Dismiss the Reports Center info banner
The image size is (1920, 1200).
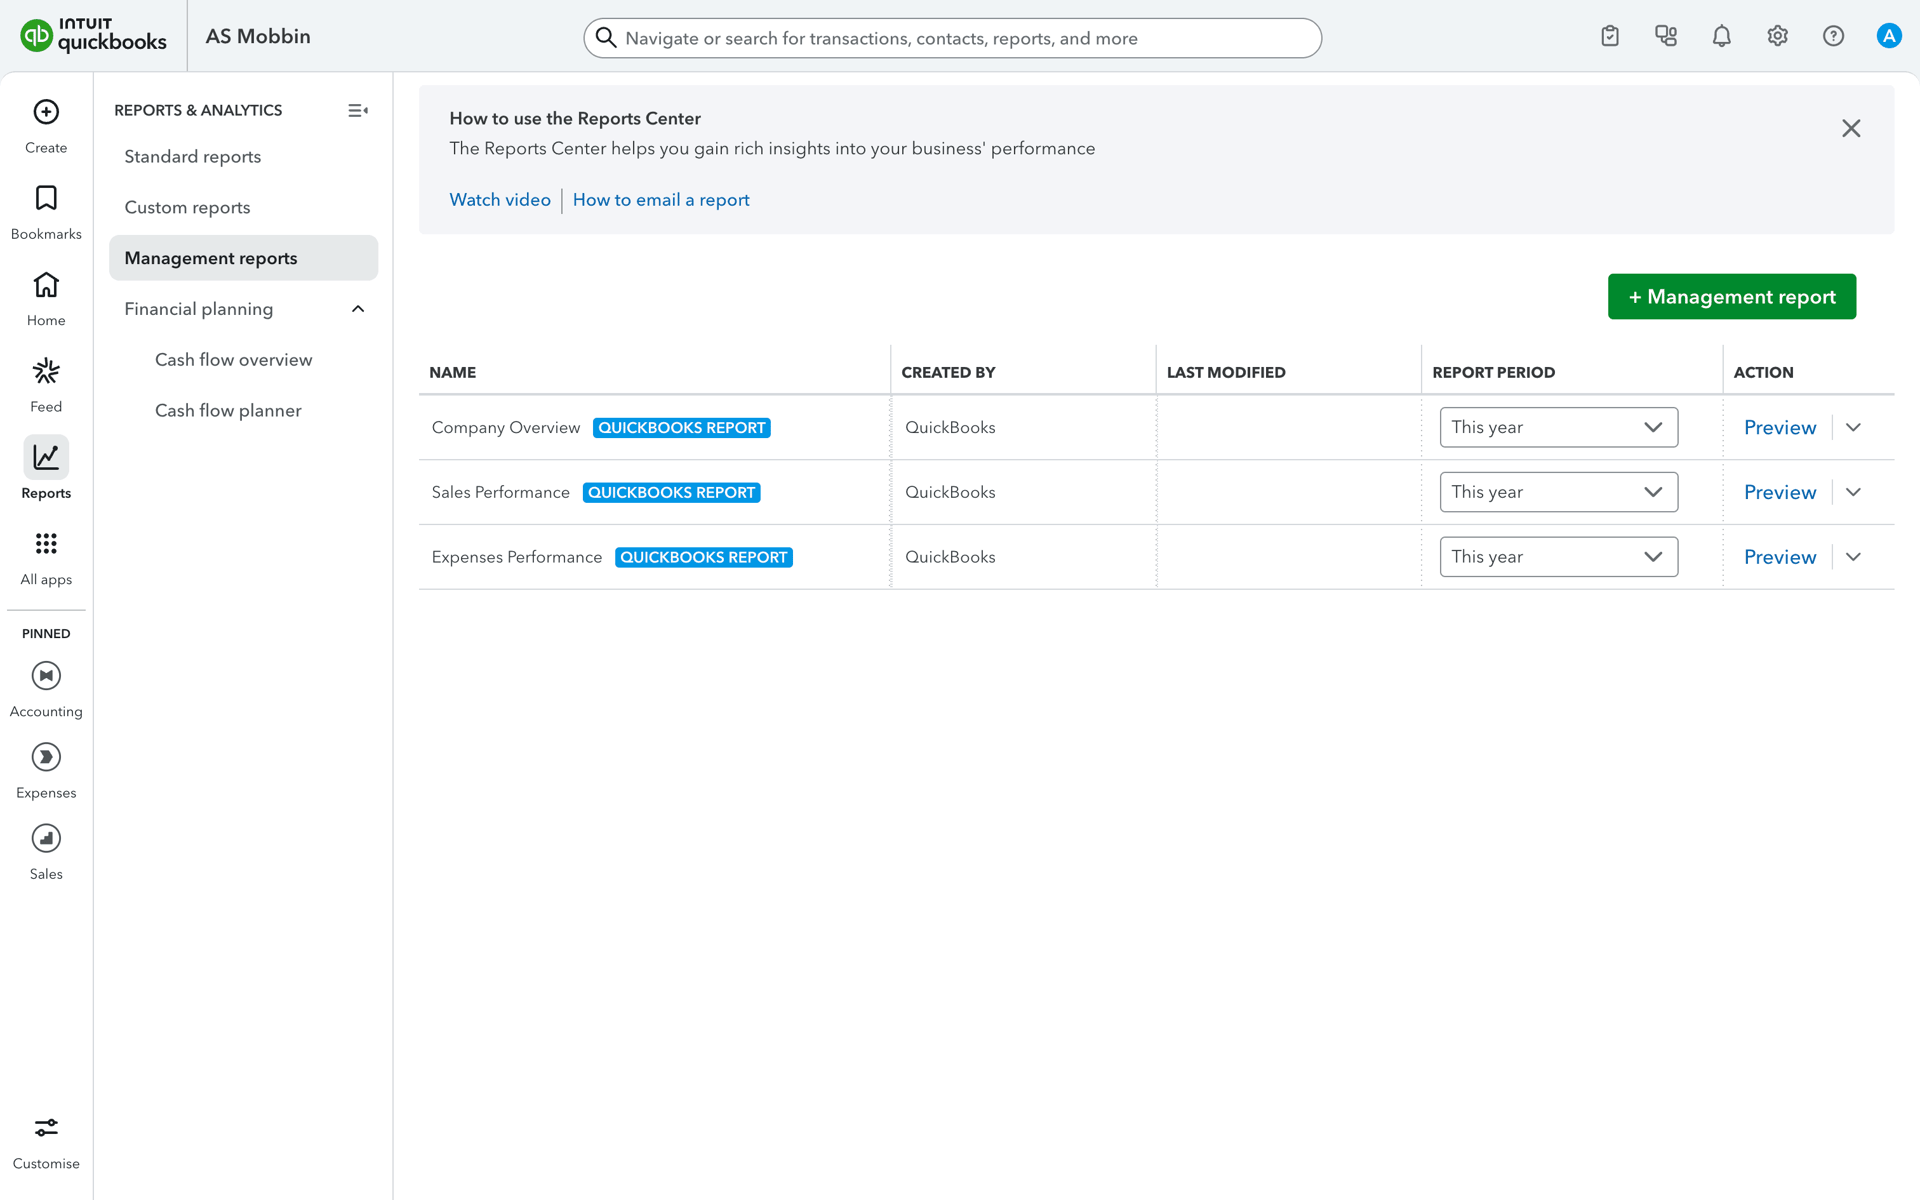tap(1851, 128)
